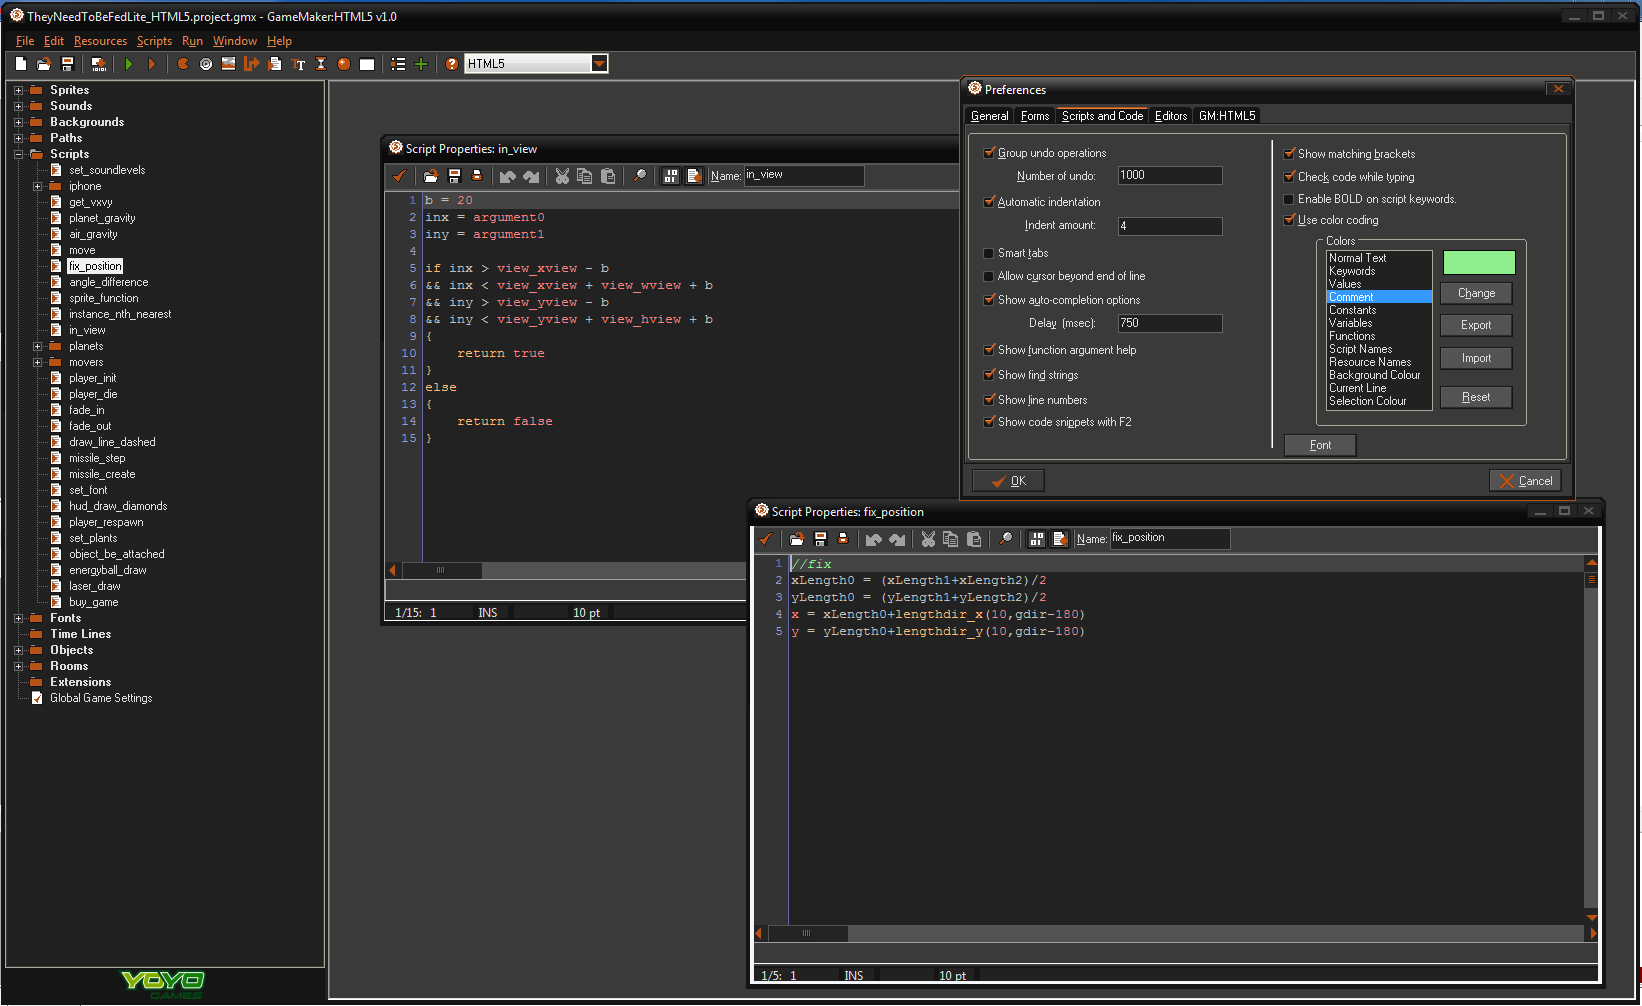Toggle Show auto-completion options checkbox
Viewport: 1642px width, 1006px height.
989,300
